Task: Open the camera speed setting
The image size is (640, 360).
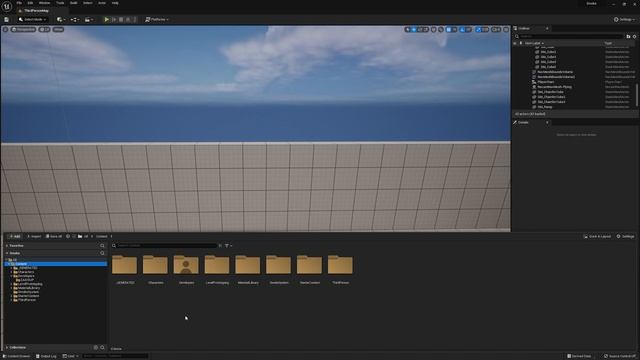Action: (496, 29)
